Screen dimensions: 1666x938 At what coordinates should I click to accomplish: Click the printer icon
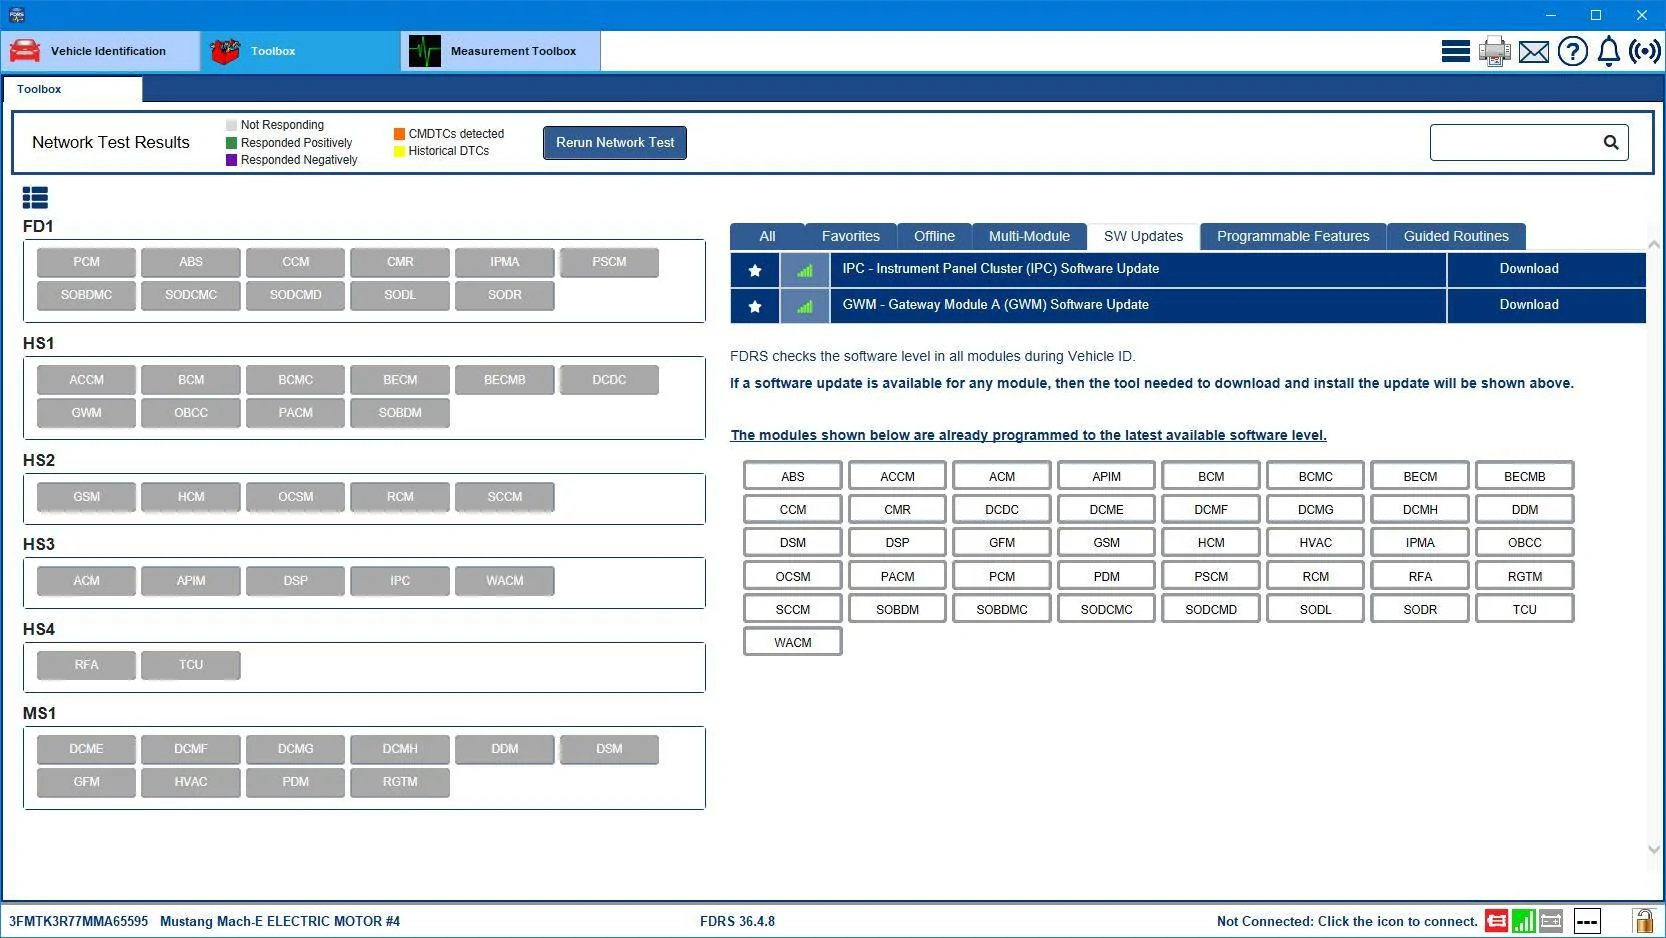pos(1494,51)
